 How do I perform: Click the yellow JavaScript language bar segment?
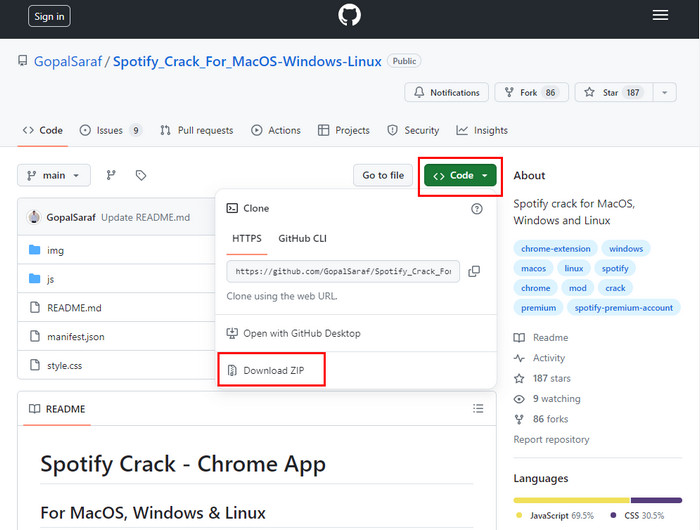(571, 500)
